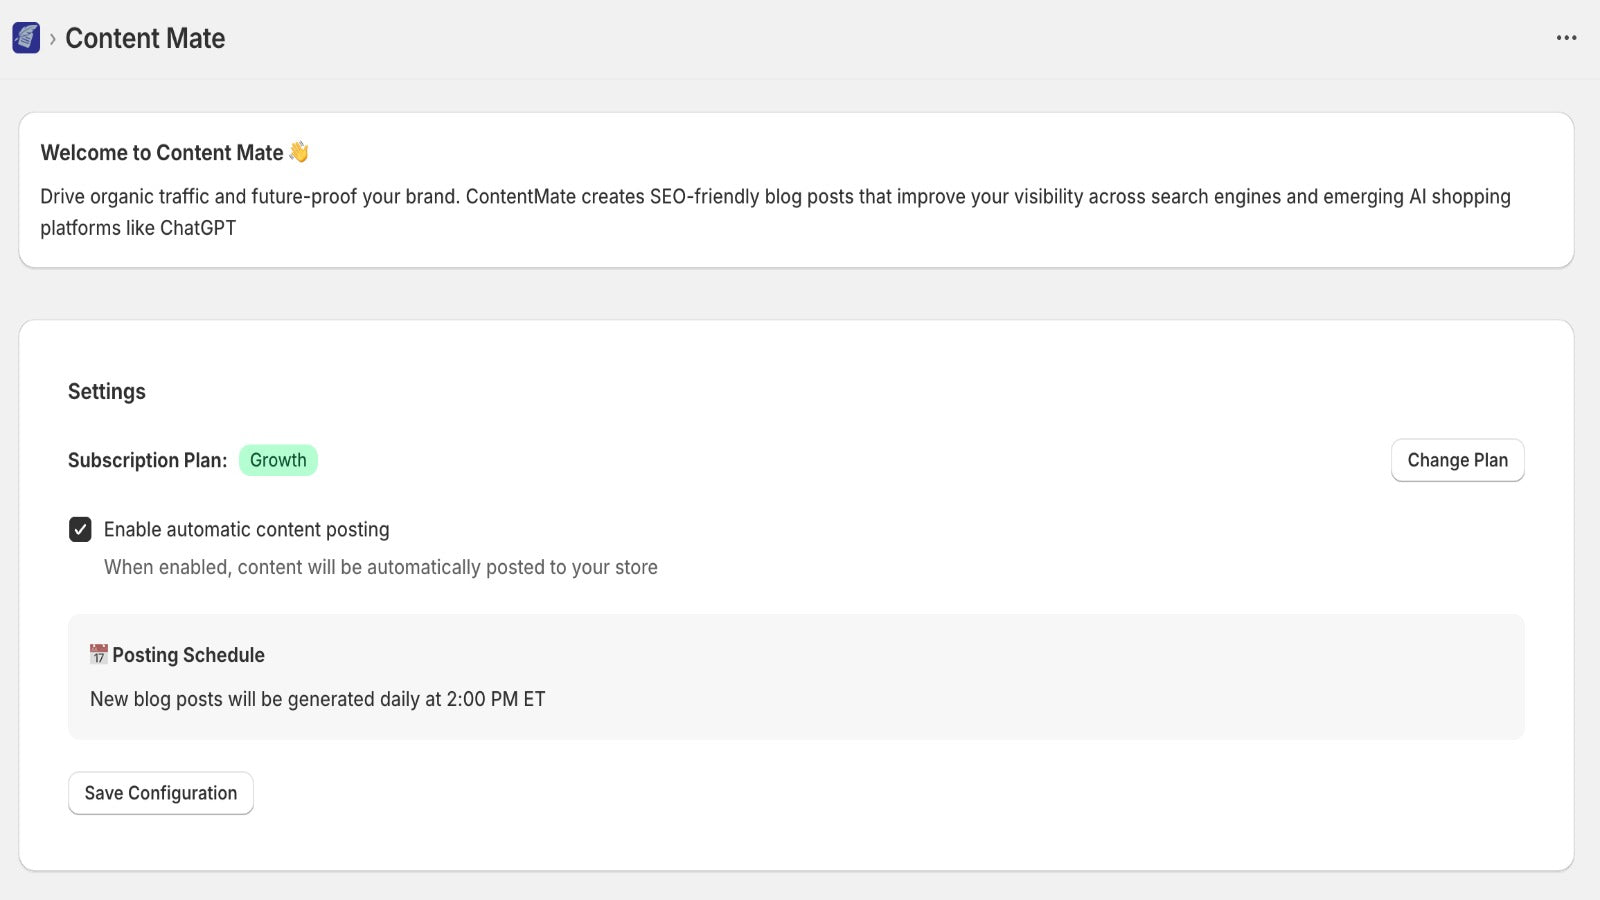The image size is (1600, 900).
Task: Click the waving hand emoji
Action: coord(299,152)
